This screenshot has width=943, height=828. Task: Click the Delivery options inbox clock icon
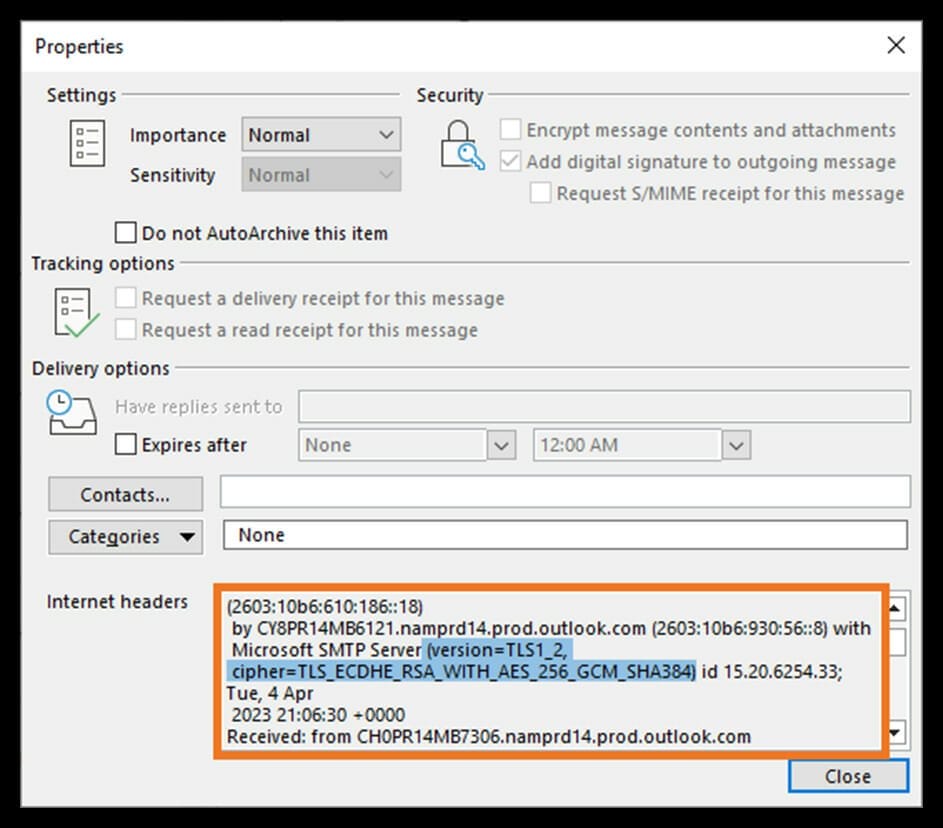click(x=72, y=412)
